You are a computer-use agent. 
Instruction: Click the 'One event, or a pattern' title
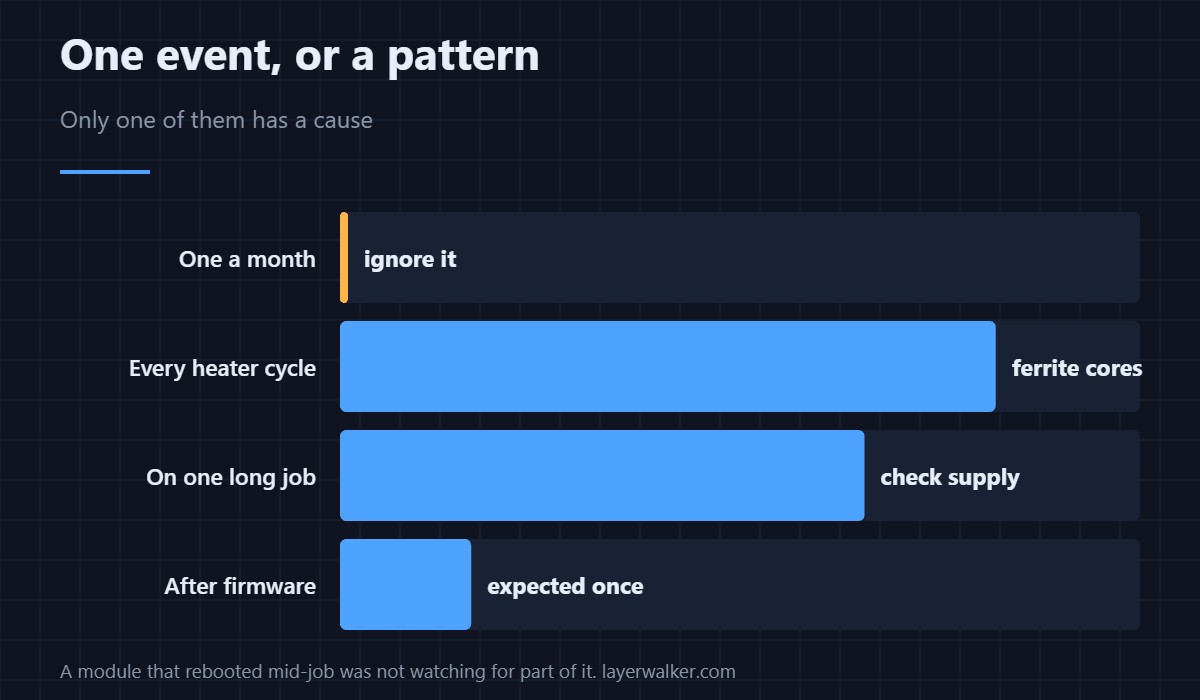pos(300,55)
